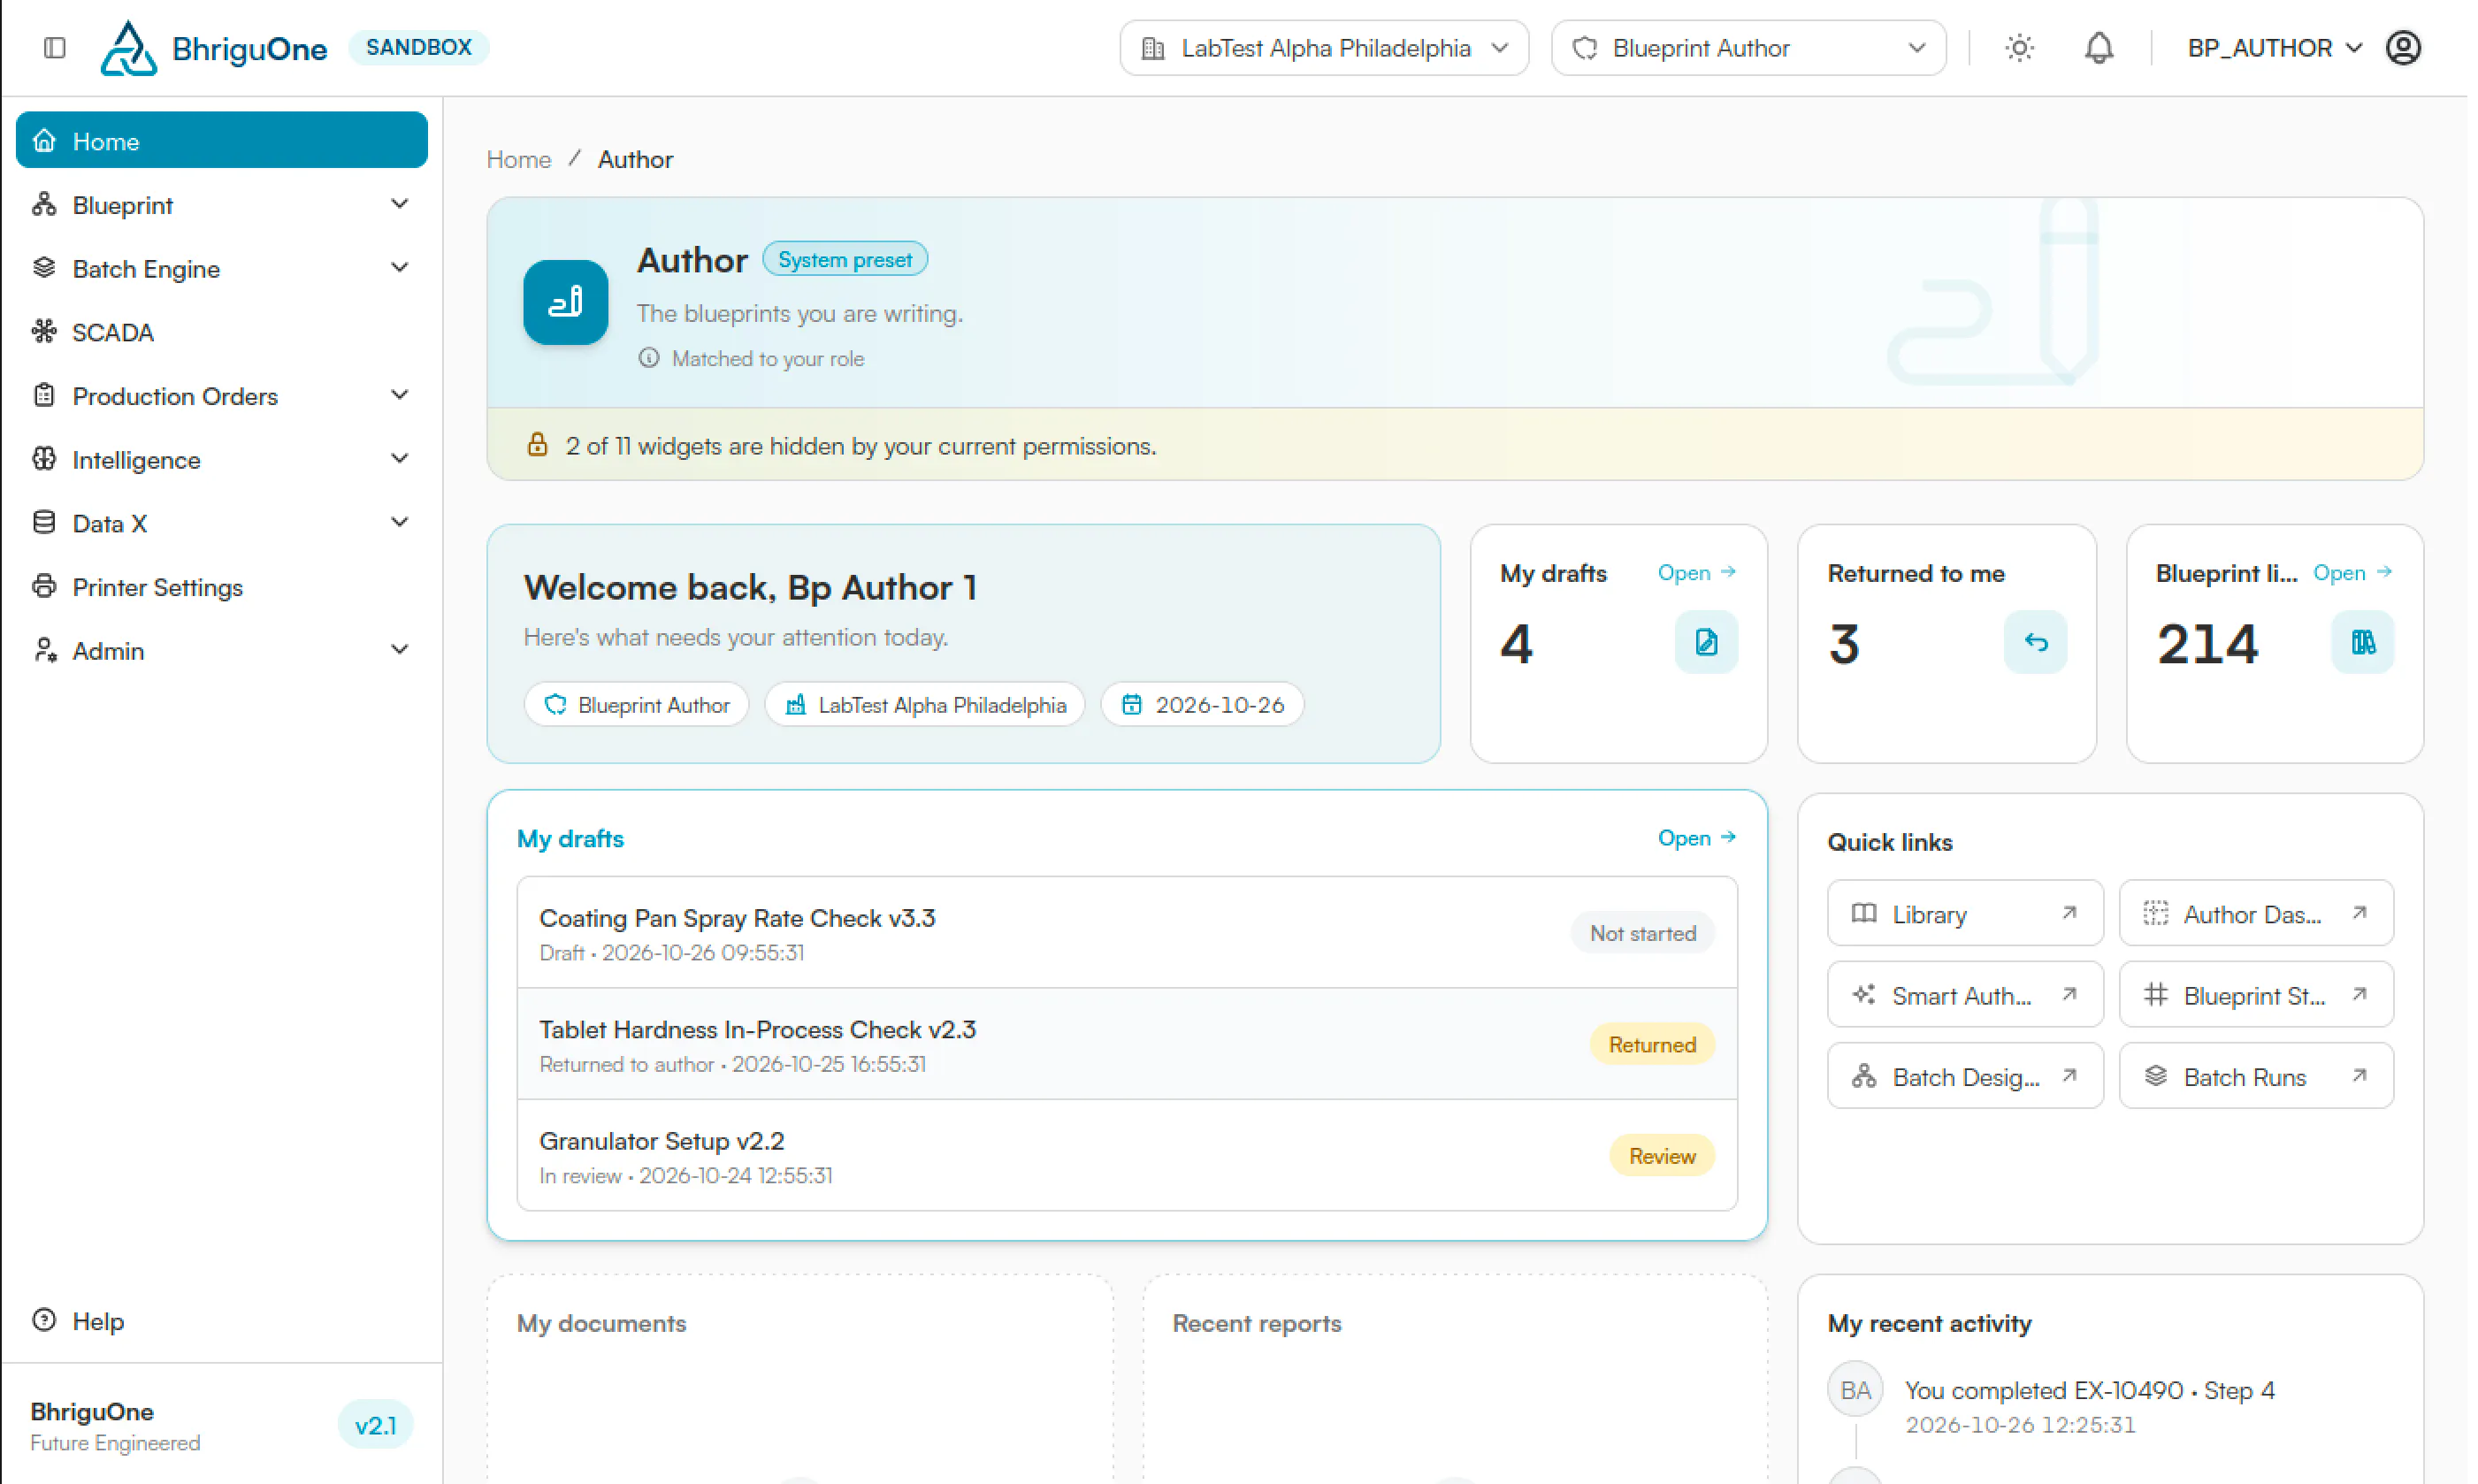Click the SCADA sidebar icon
Screen dimensions: 2478x1484
pos(44,331)
